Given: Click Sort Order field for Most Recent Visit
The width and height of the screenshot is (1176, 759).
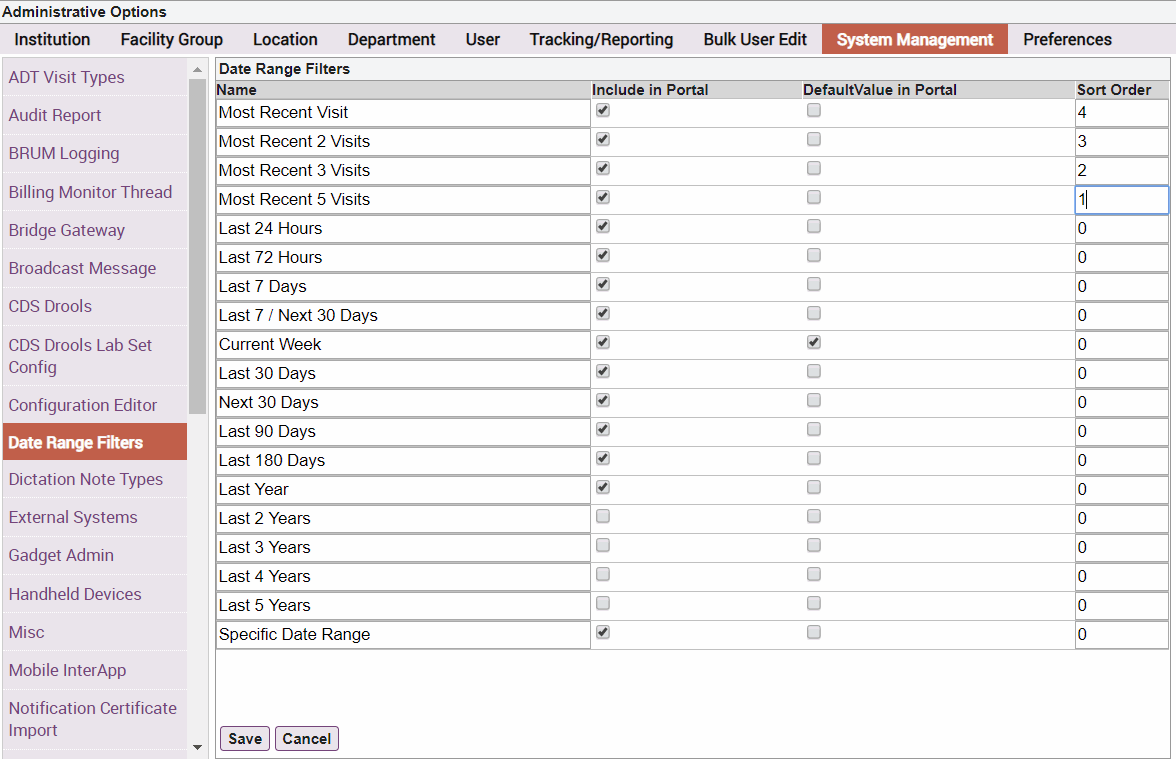Looking at the screenshot, I should tap(1122, 112).
